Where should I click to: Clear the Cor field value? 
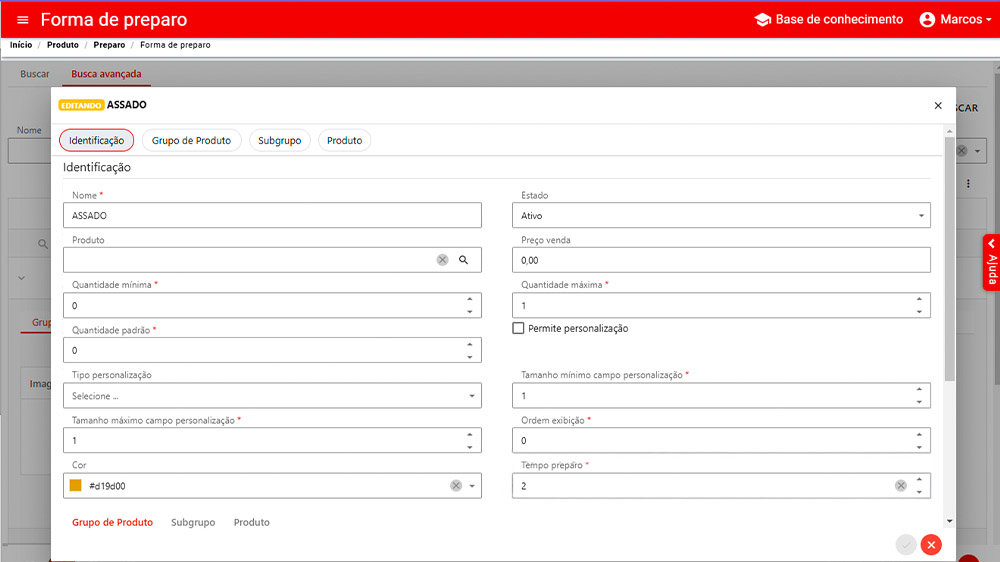point(456,486)
